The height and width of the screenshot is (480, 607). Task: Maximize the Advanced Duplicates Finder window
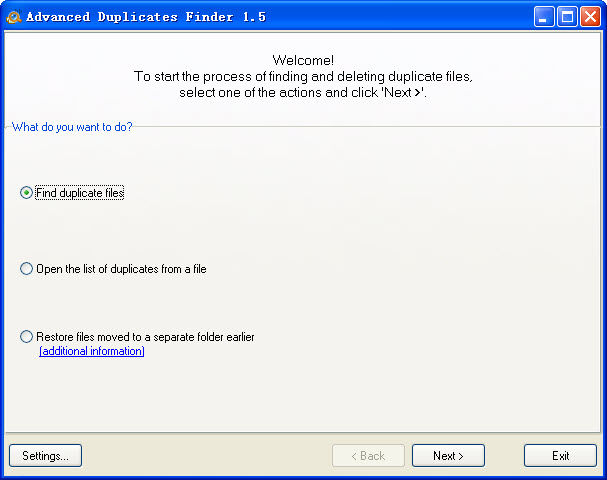tap(566, 16)
